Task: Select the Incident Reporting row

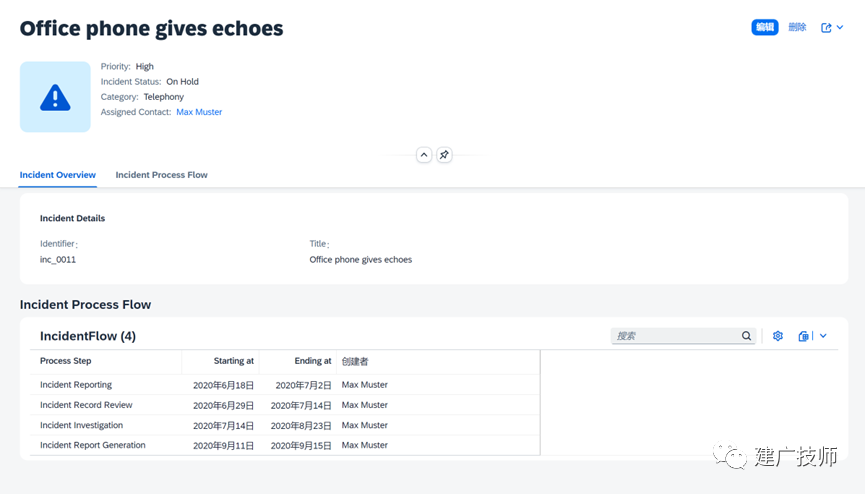Action: click(x=285, y=385)
